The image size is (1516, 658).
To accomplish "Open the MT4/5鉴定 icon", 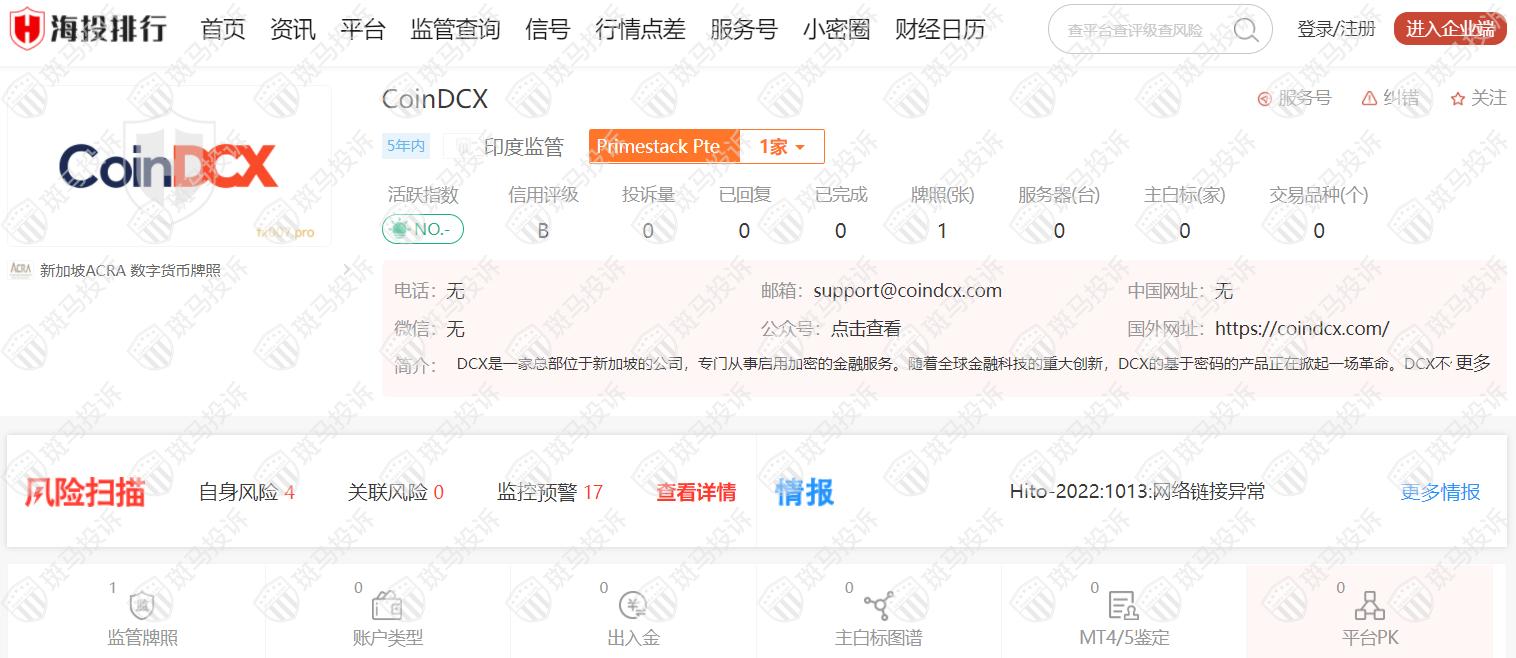I will pyautogui.click(x=1123, y=606).
